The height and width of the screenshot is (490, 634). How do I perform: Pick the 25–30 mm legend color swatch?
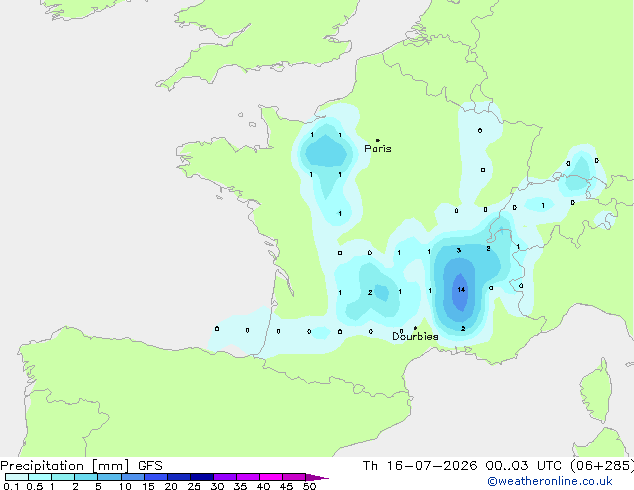click(x=202, y=477)
